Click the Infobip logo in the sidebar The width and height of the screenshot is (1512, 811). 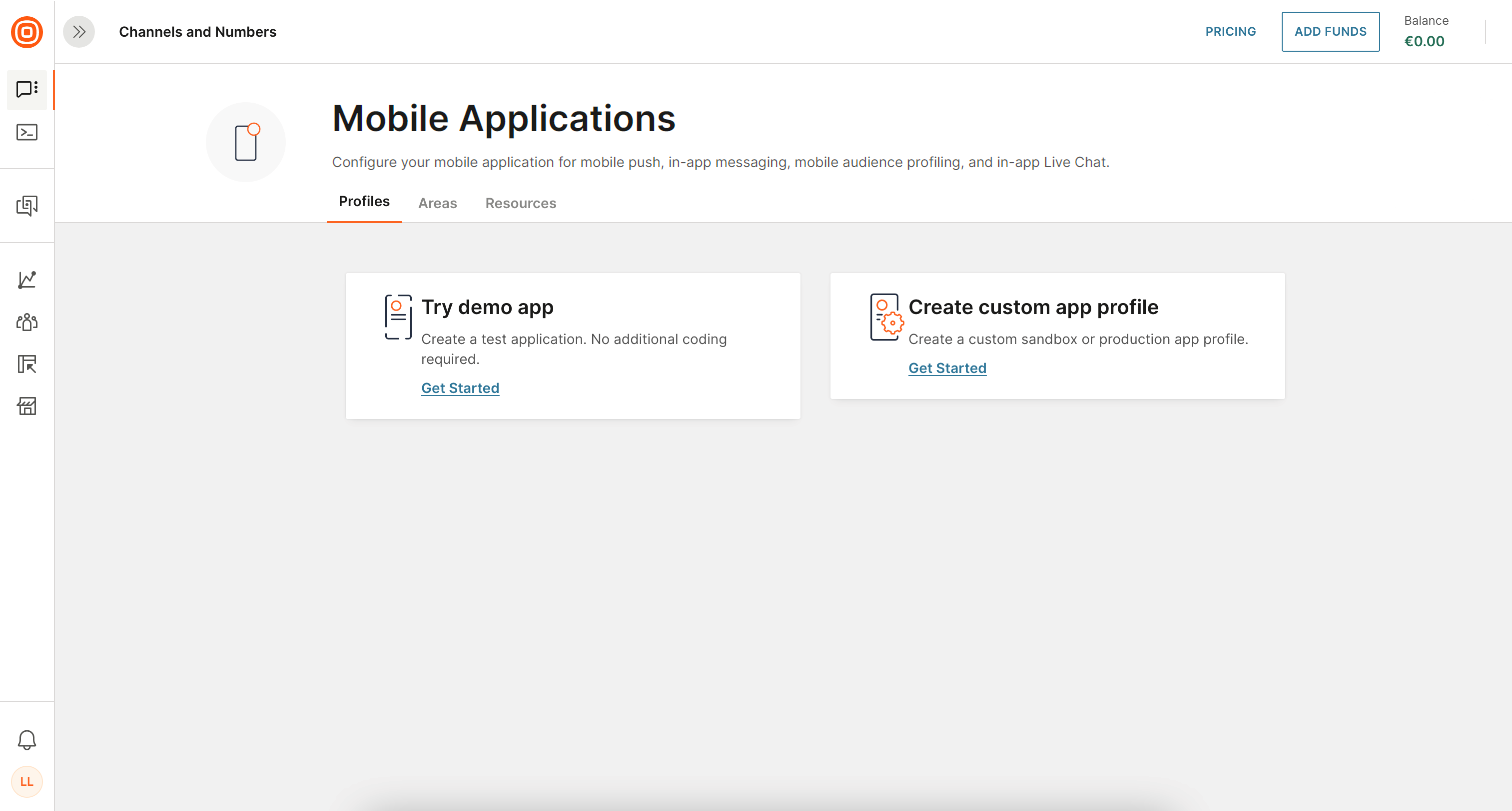(x=27, y=32)
